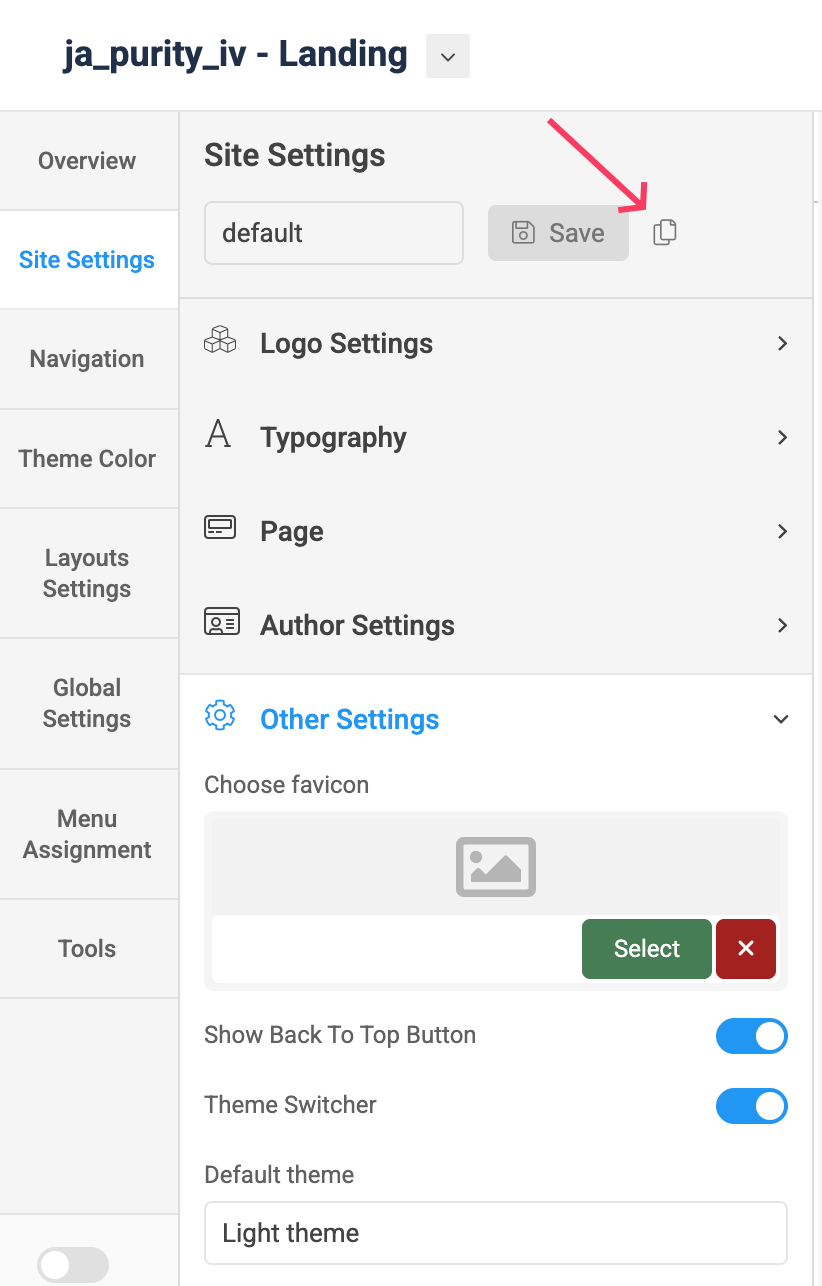This screenshot has height=1286, width=822.
Task: Open the Default theme Light theme selector
Action: click(496, 1233)
